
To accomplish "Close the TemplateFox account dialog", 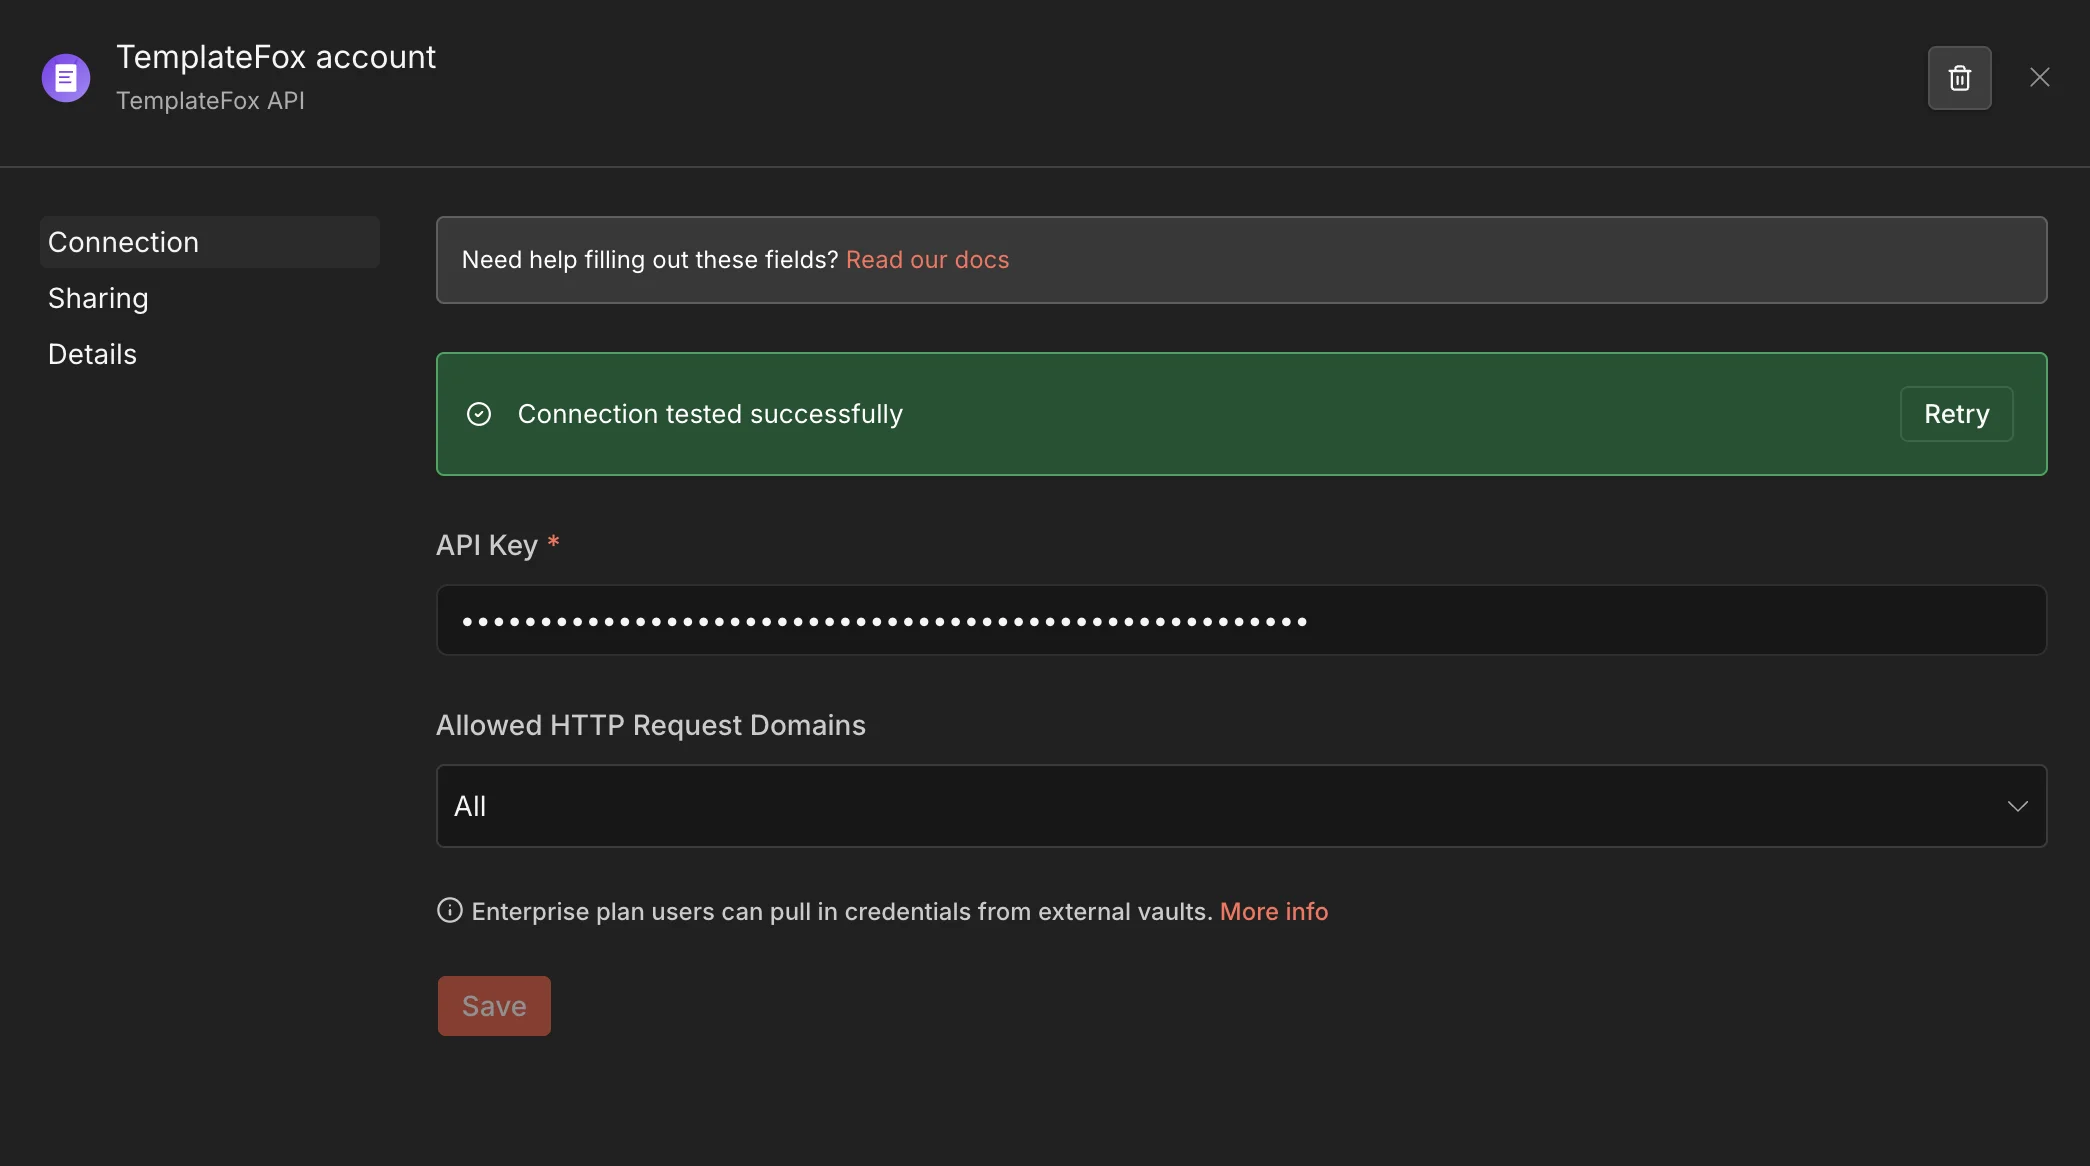I will [x=2039, y=78].
